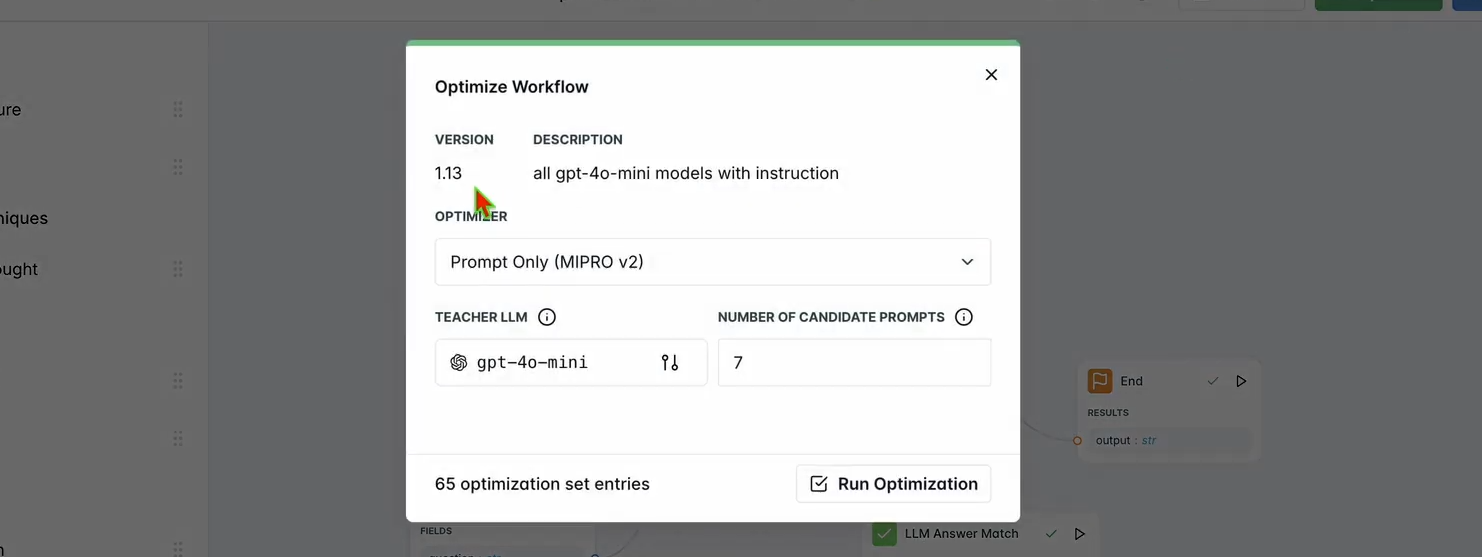Click the drag handle beside 'ure' item
Viewport: 1482px width, 557px height.
tap(178, 110)
